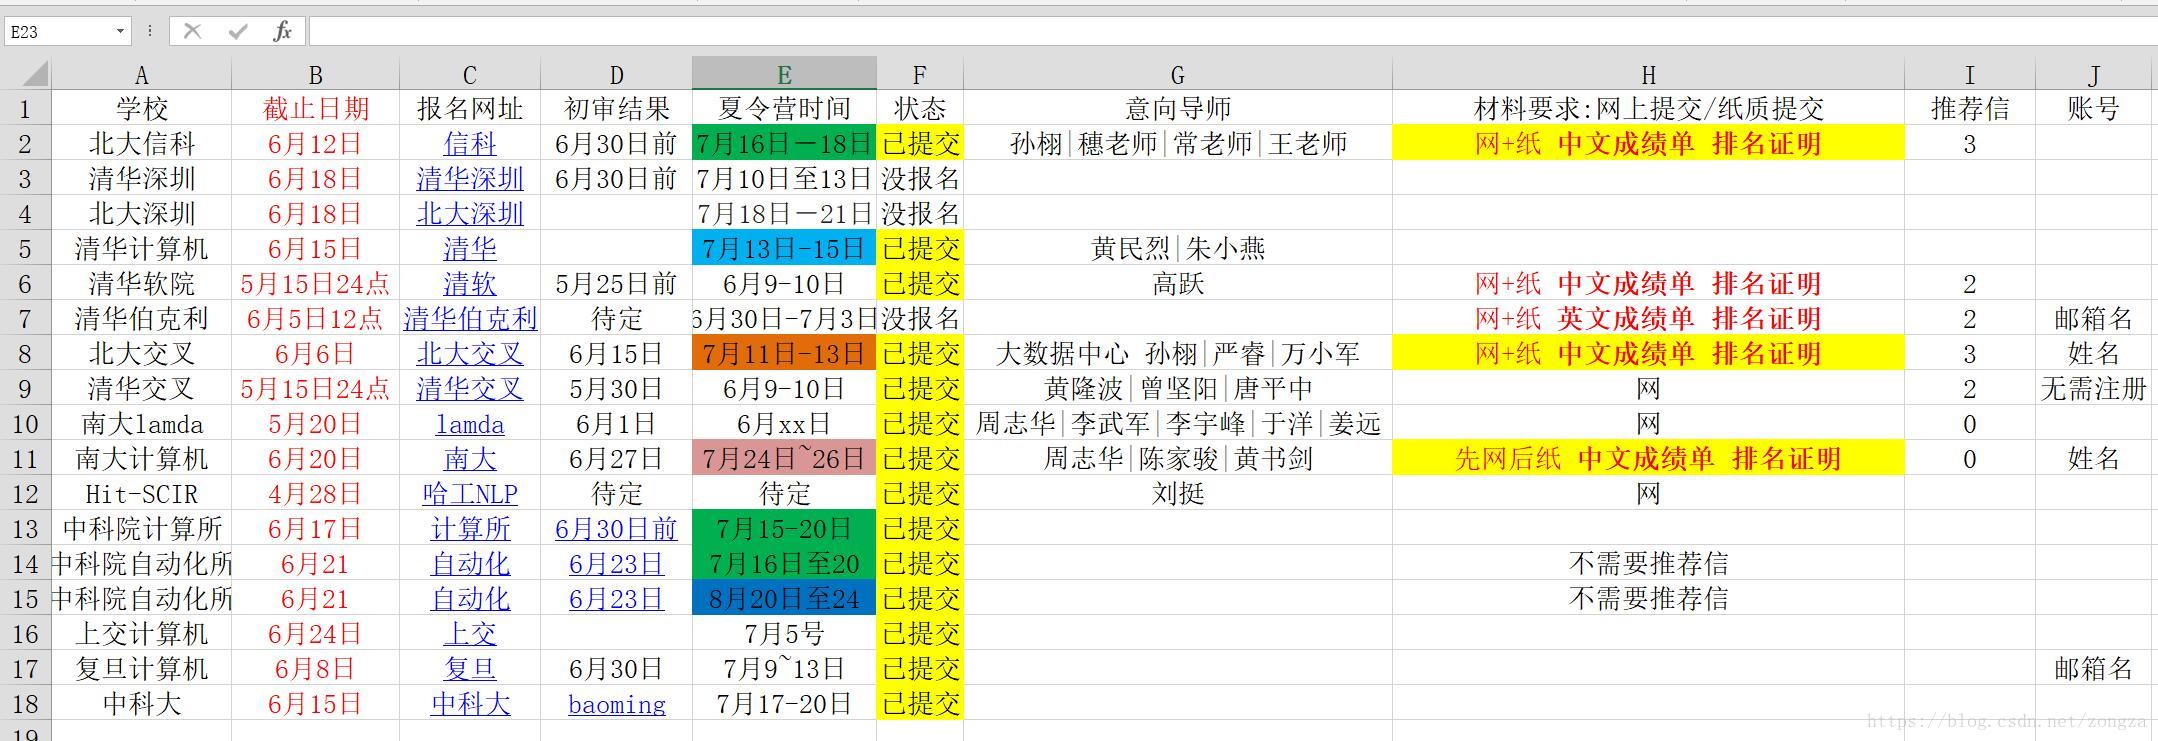
Task: Open the baoming hyperlink
Action: (616, 704)
